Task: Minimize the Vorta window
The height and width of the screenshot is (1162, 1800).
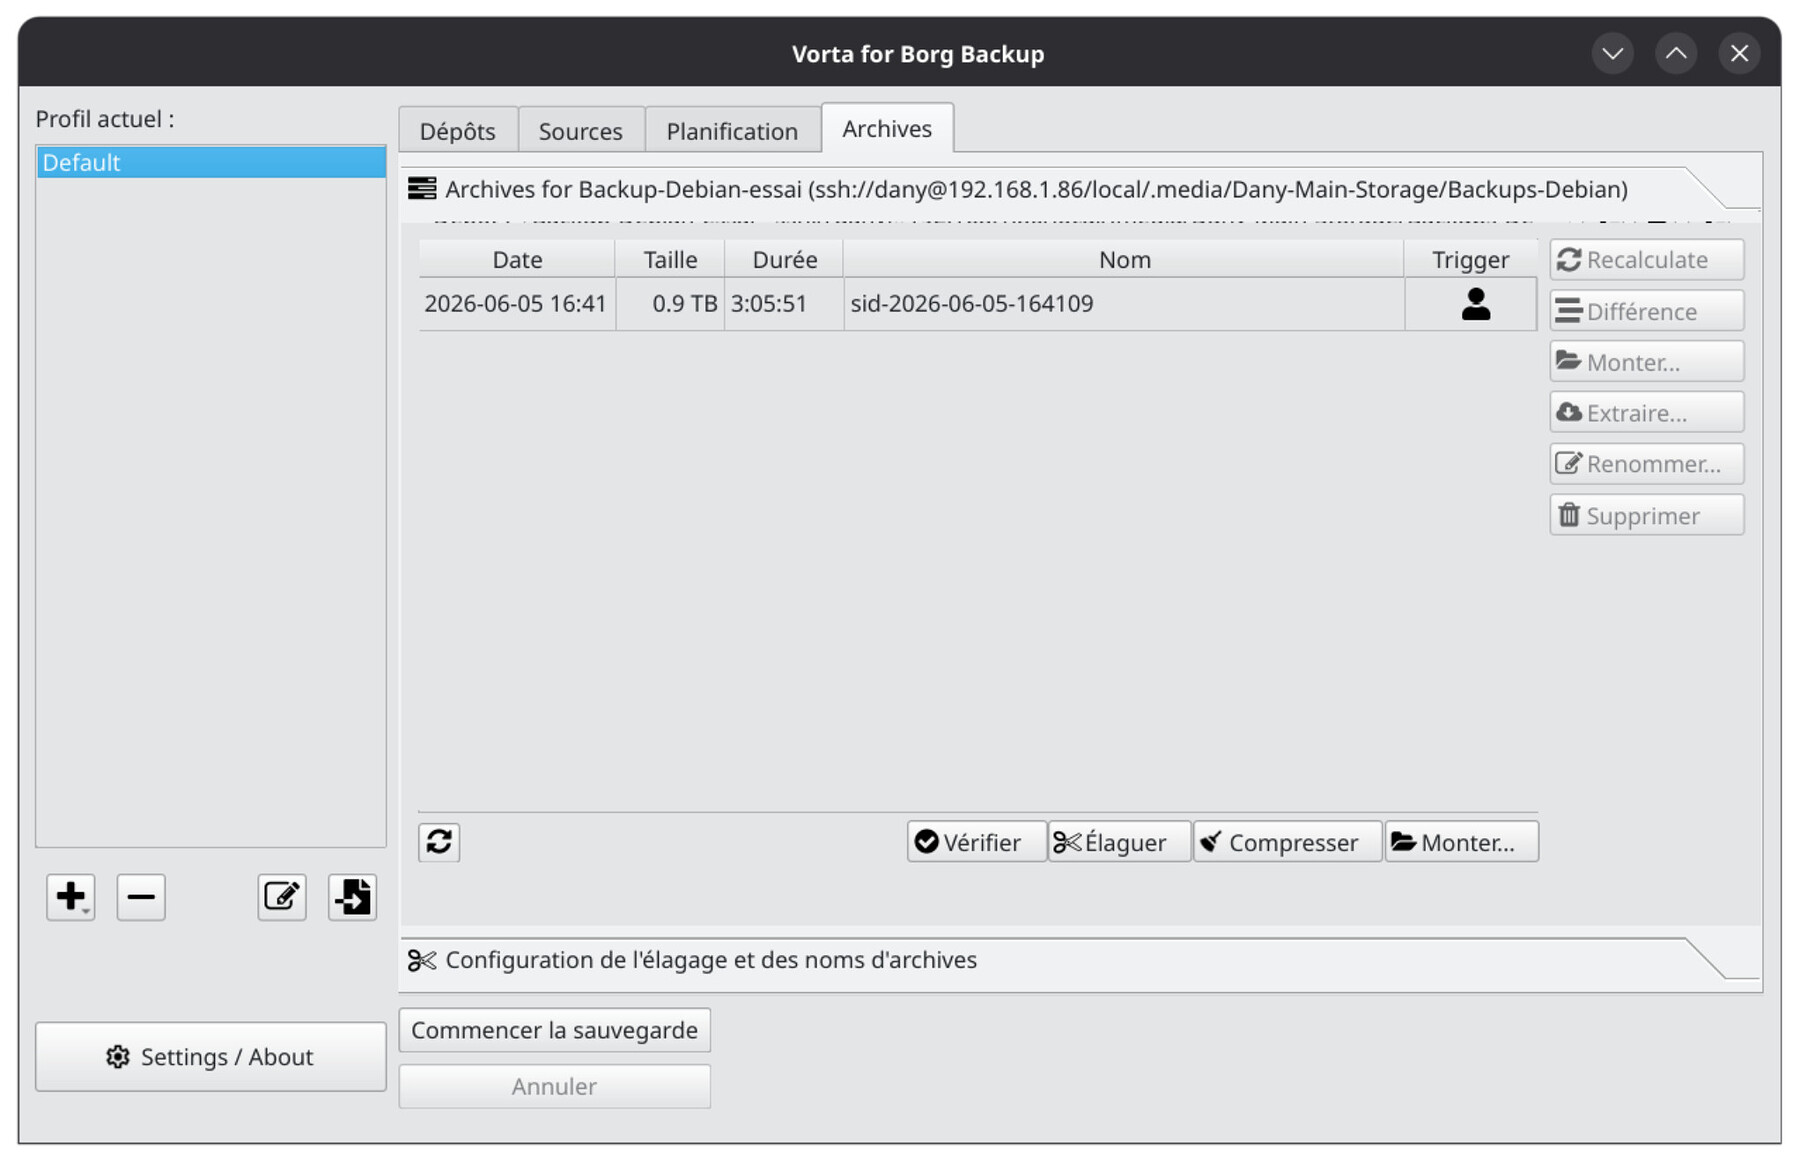Action: tap(1613, 53)
